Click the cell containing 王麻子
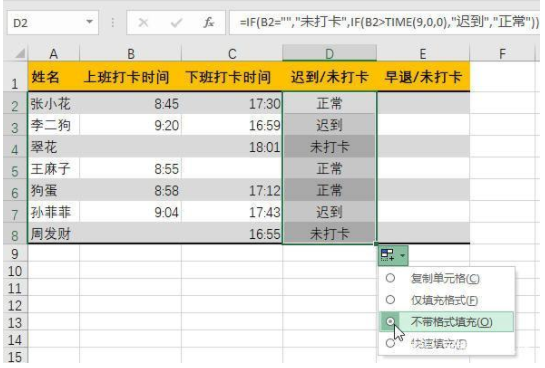Image resolution: width=545 pixels, height=368 pixels. 54,168
